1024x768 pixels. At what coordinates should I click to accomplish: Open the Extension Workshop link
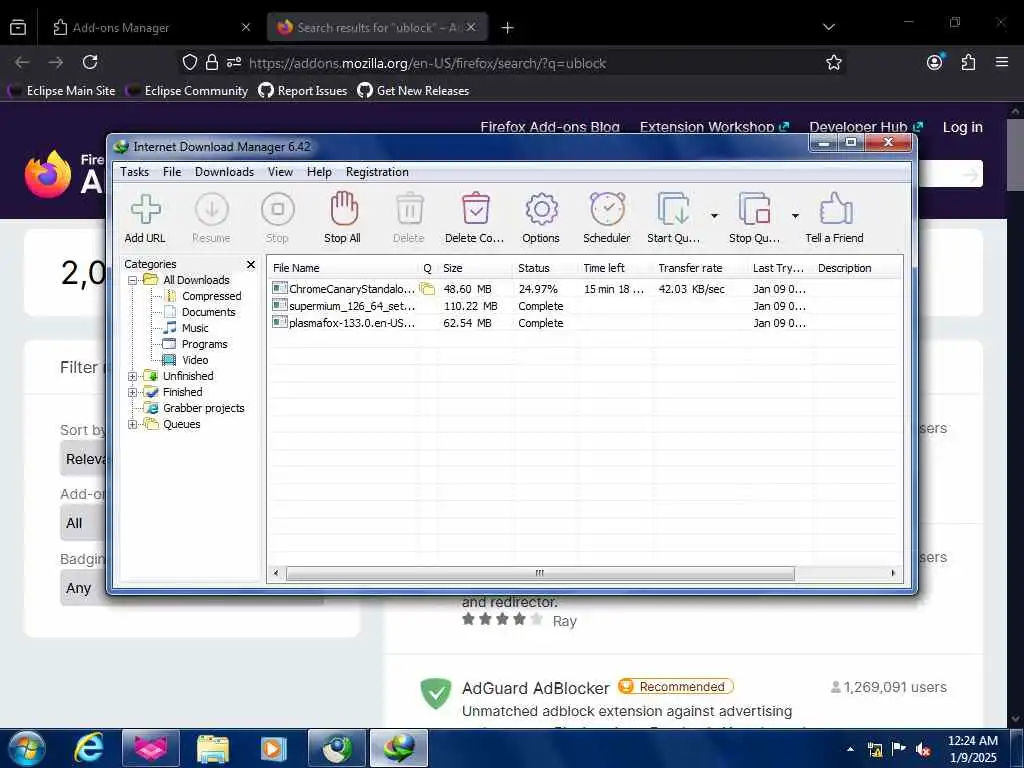[714, 127]
